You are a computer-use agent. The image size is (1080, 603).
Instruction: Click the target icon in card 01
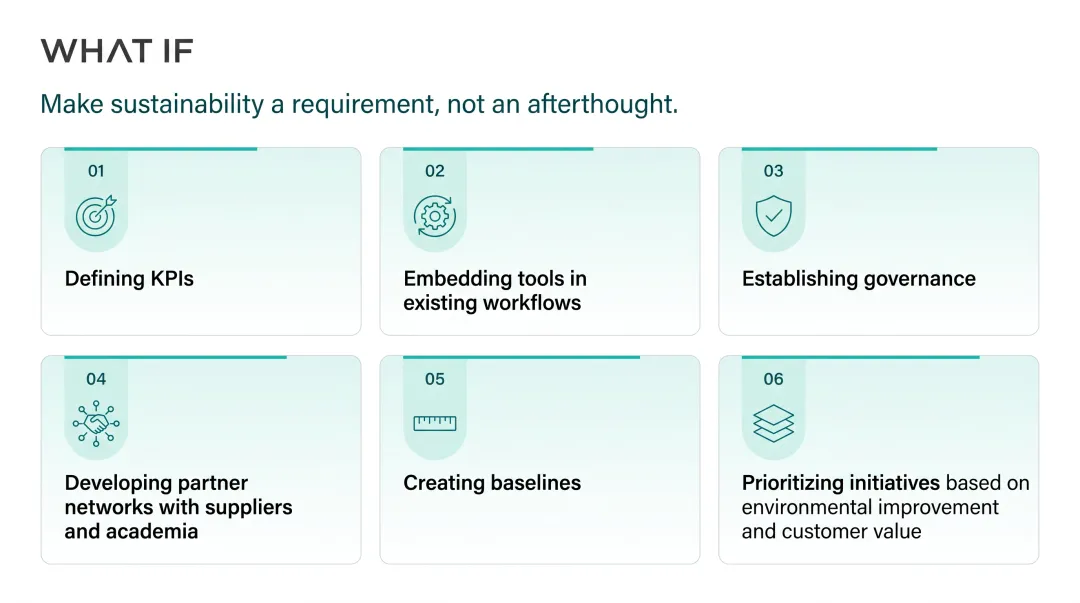pos(96,216)
